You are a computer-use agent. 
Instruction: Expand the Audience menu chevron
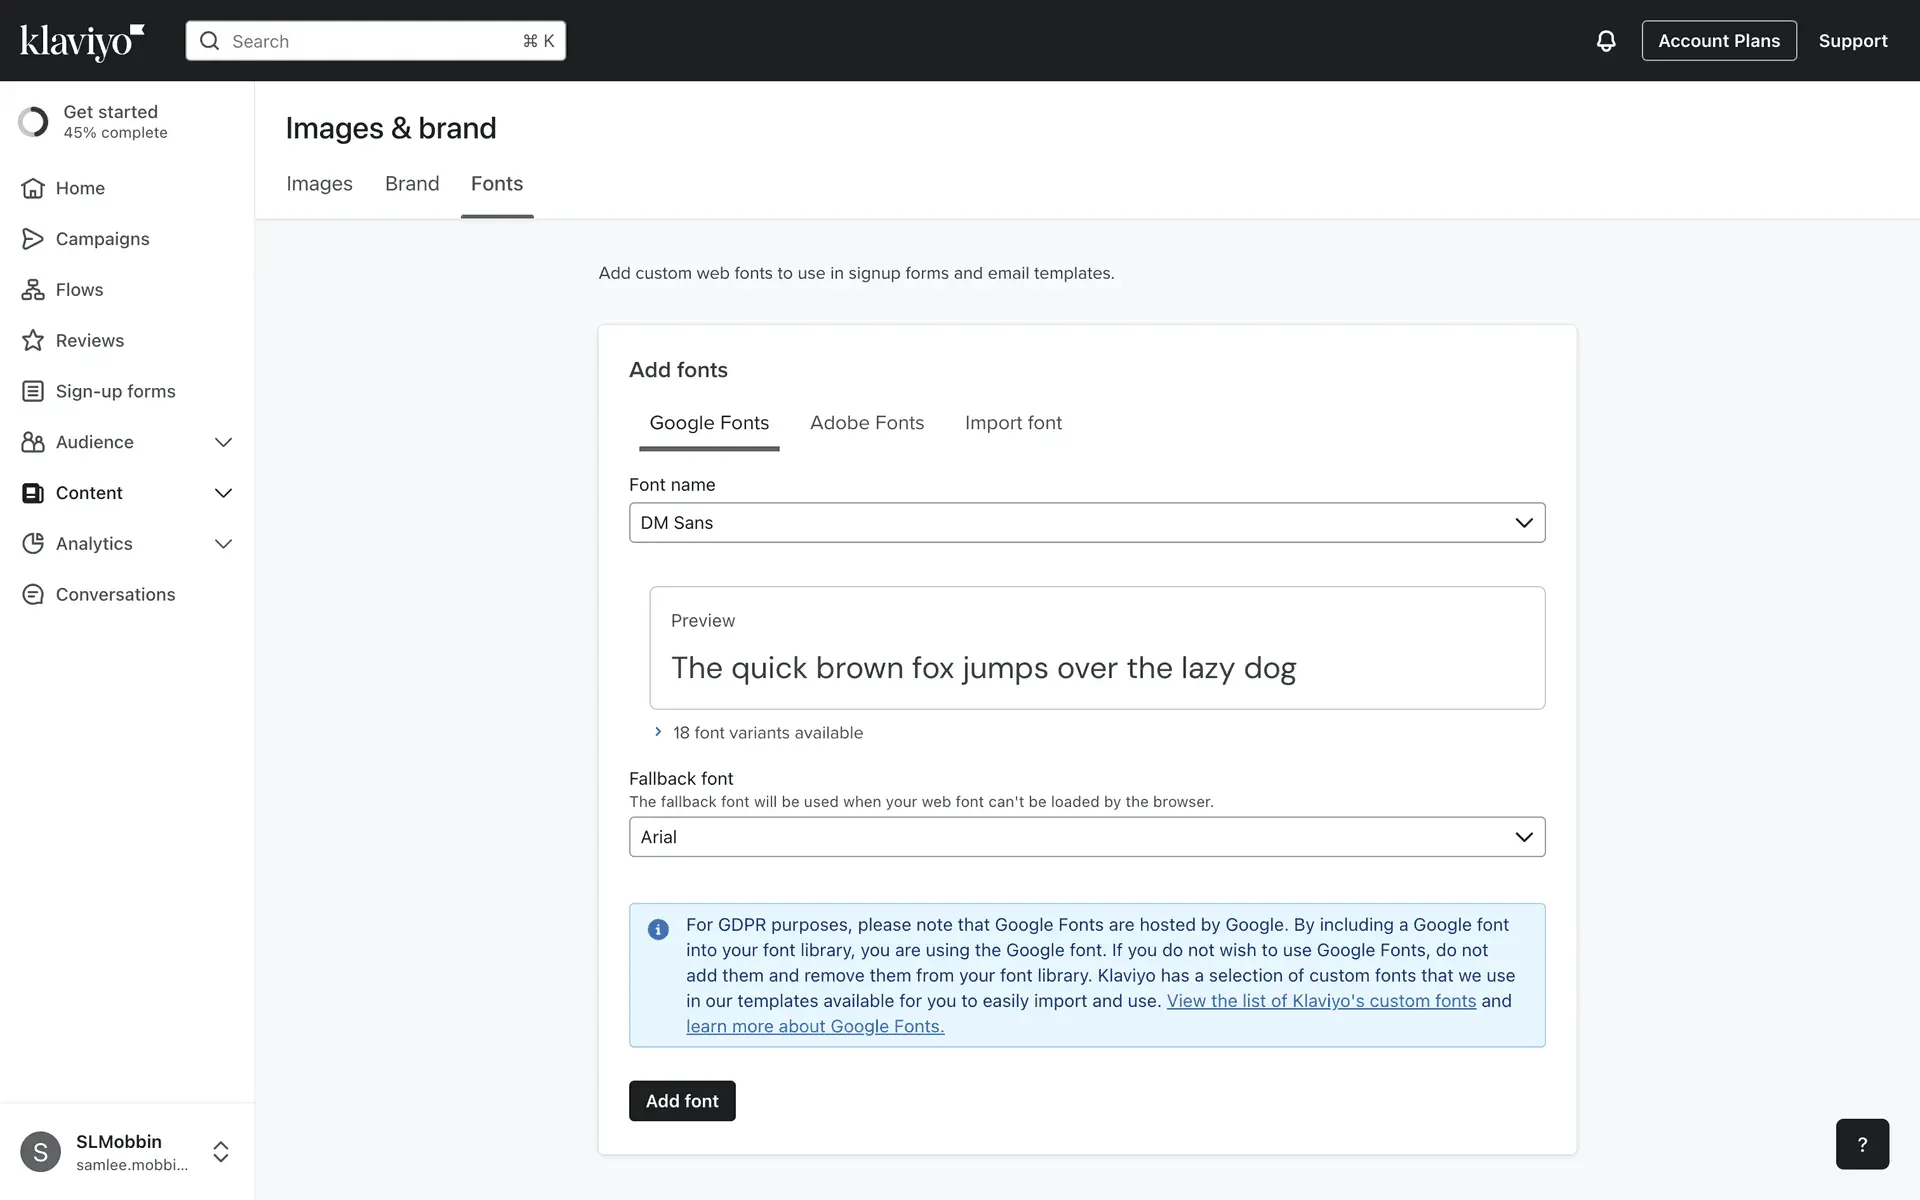[x=223, y=442]
